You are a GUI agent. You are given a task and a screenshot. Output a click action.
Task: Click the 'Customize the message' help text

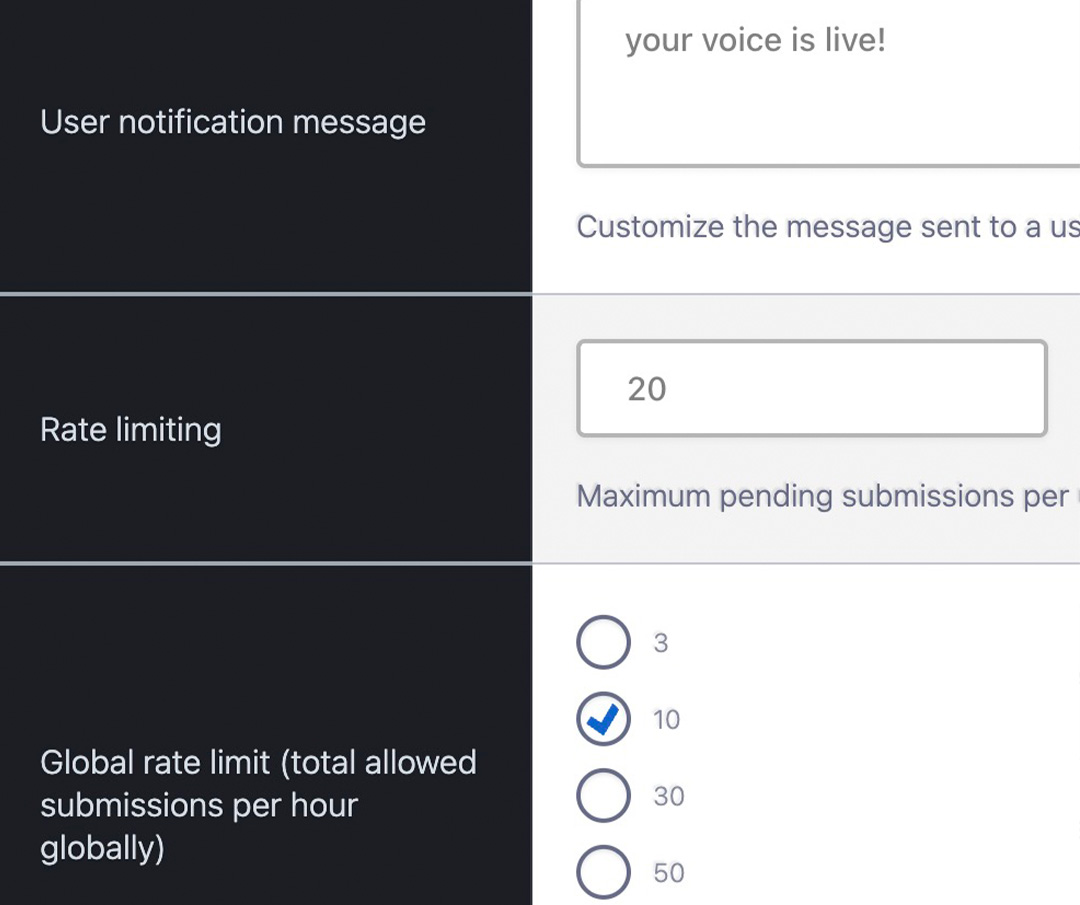[x=827, y=227]
